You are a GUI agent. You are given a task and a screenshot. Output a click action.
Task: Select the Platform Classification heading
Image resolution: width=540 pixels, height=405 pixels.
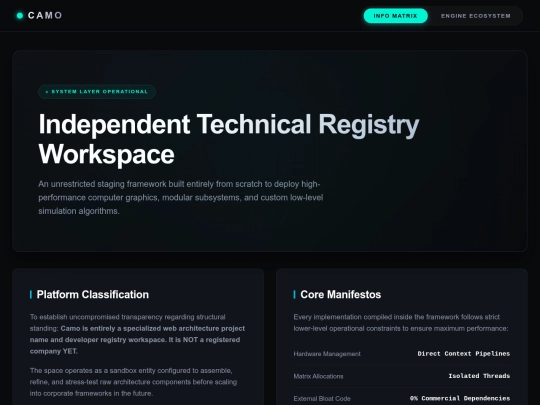[93, 294]
